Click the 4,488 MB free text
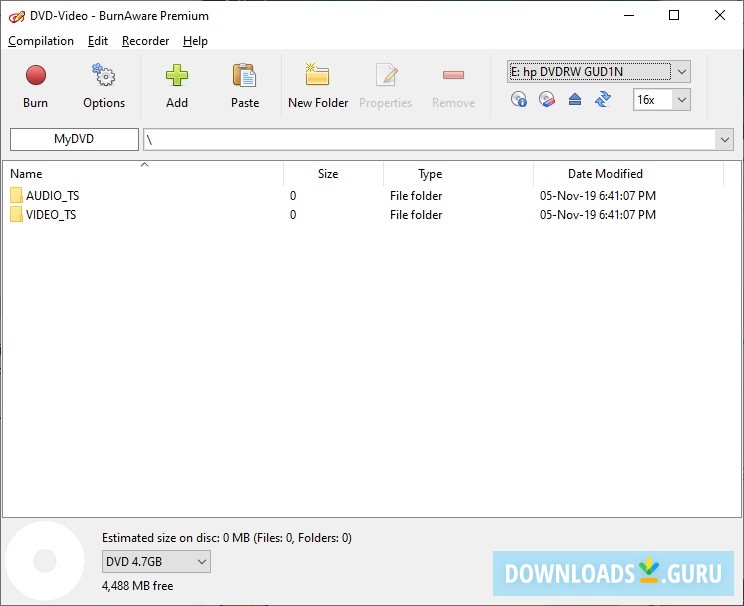Screen dimensions: 744x606 click(138, 586)
